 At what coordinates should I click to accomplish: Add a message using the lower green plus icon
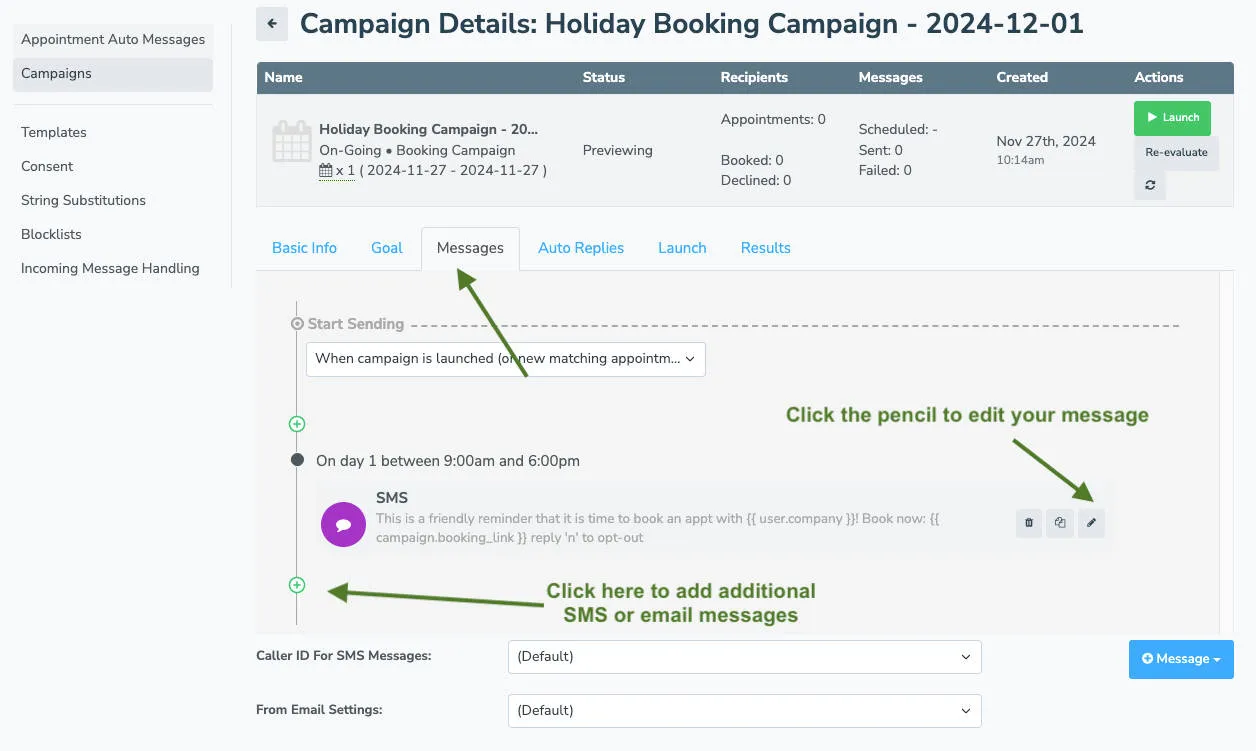tap(296, 585)
